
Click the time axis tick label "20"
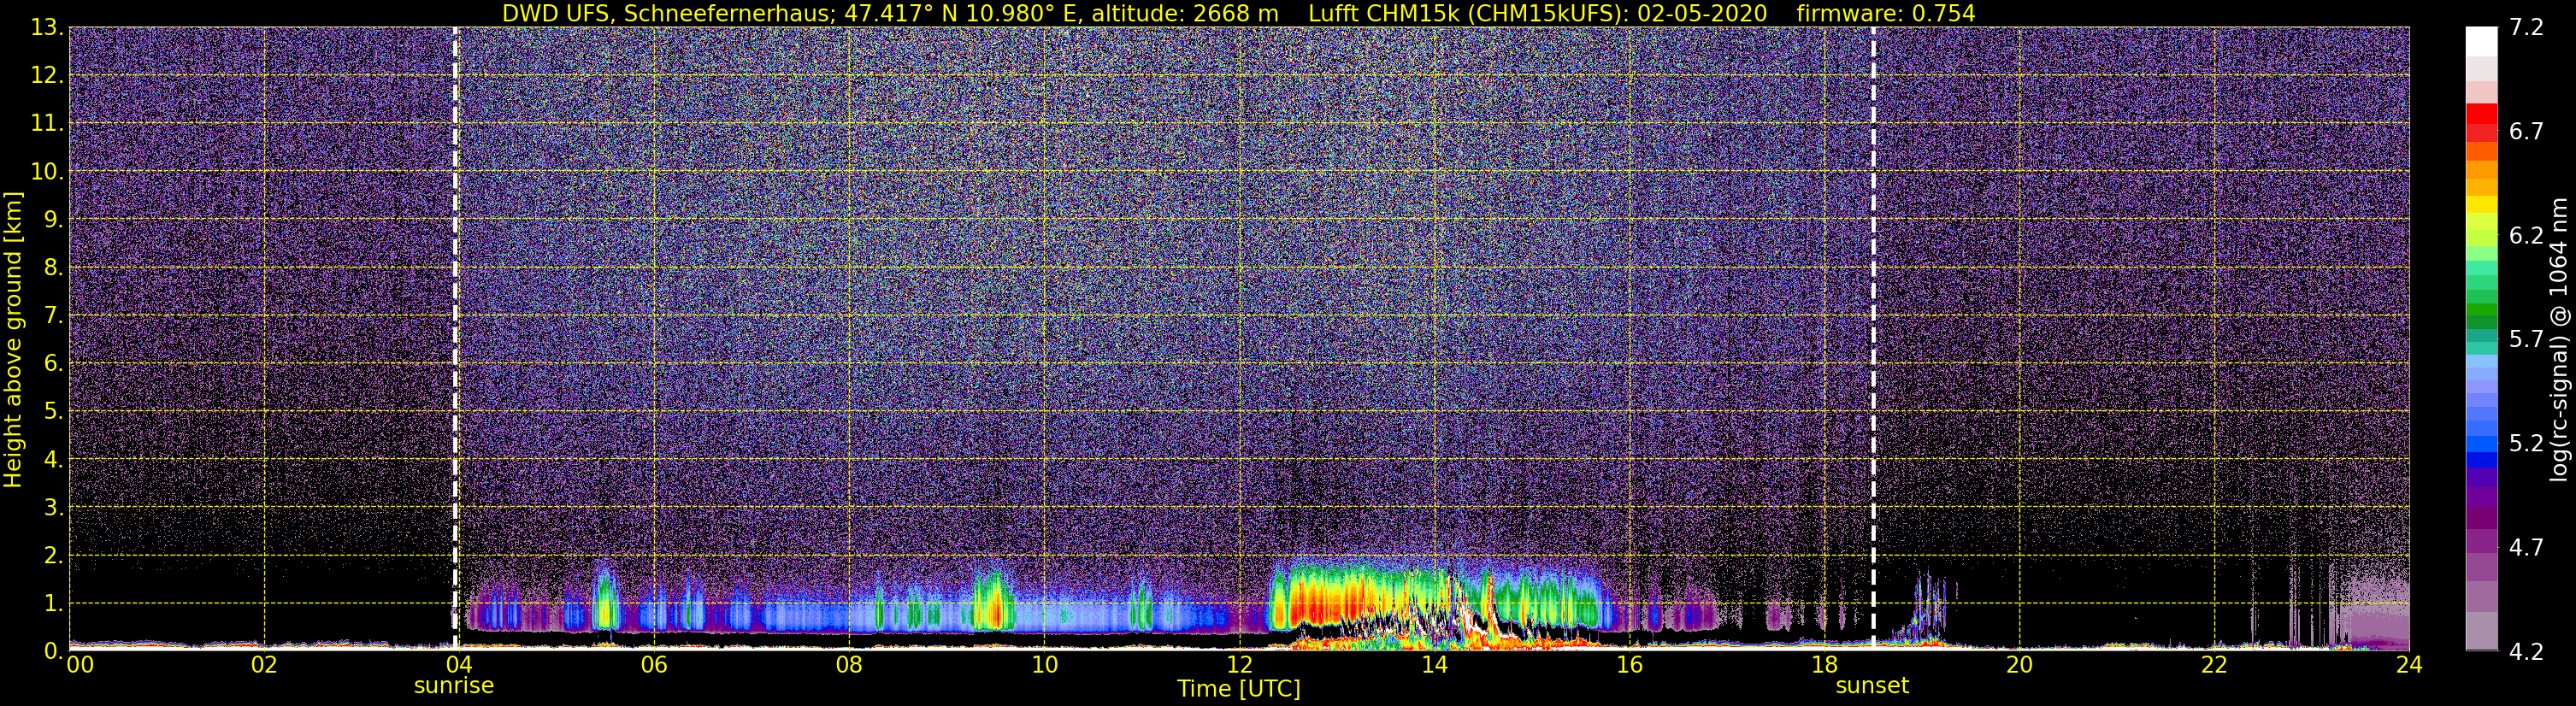(x=2019, y=666)
